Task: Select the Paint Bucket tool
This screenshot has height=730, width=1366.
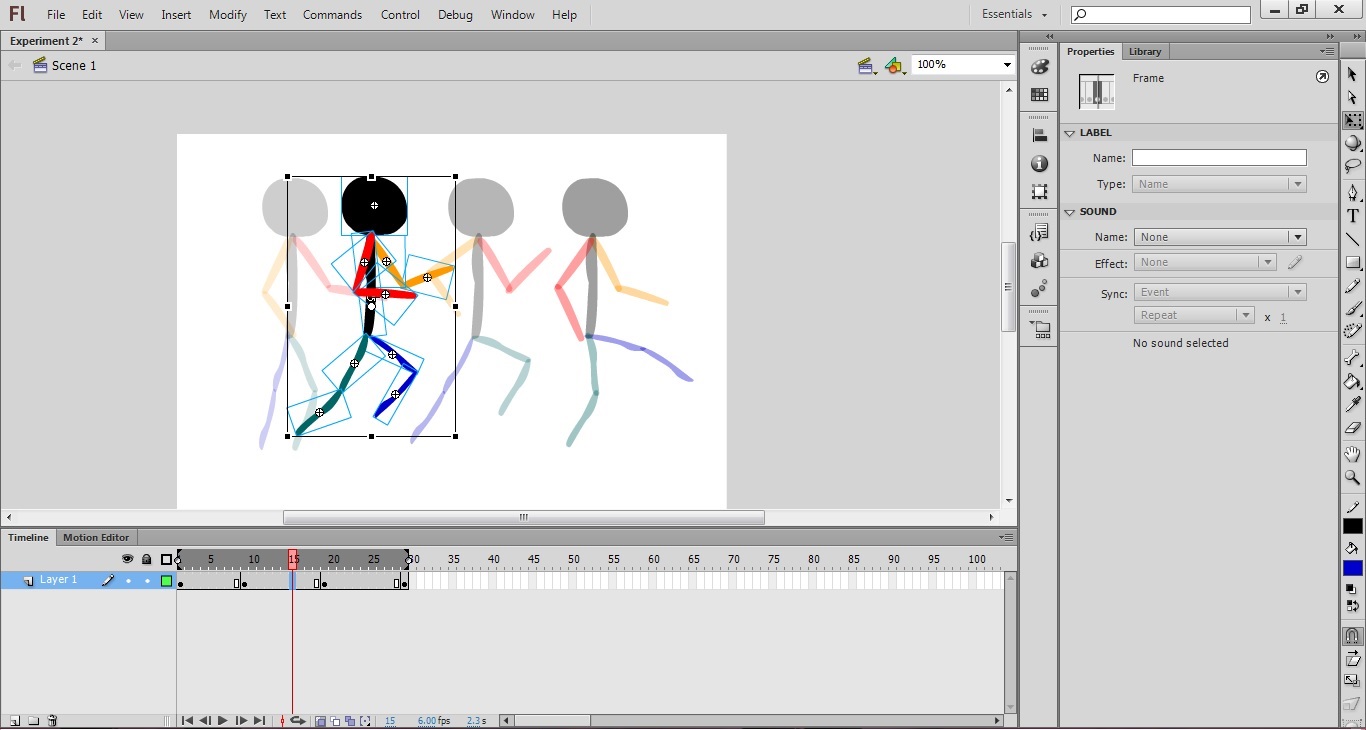Action: (x=1352, y=381)
